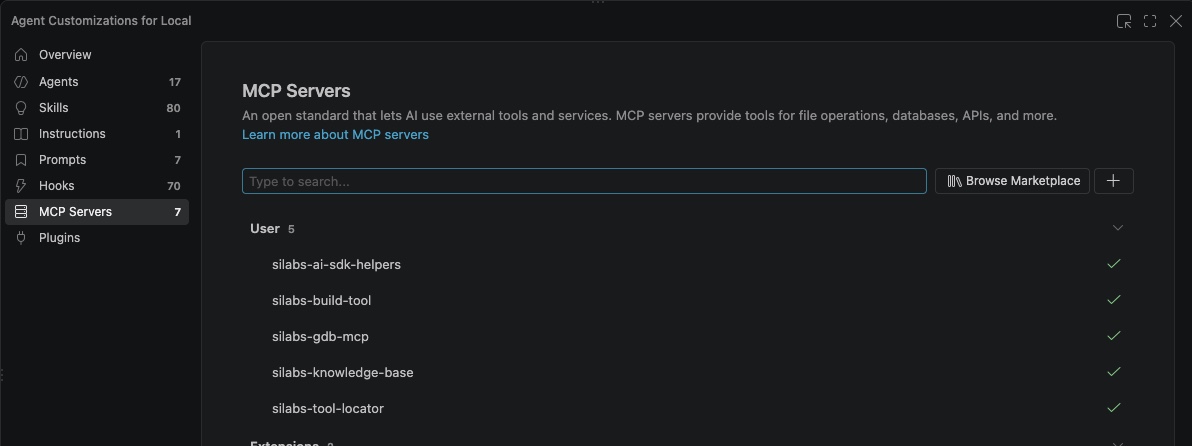Click the open-in-editor icon at top right
Viewport: 1192px width, 446px height.
pos(1124,21)
